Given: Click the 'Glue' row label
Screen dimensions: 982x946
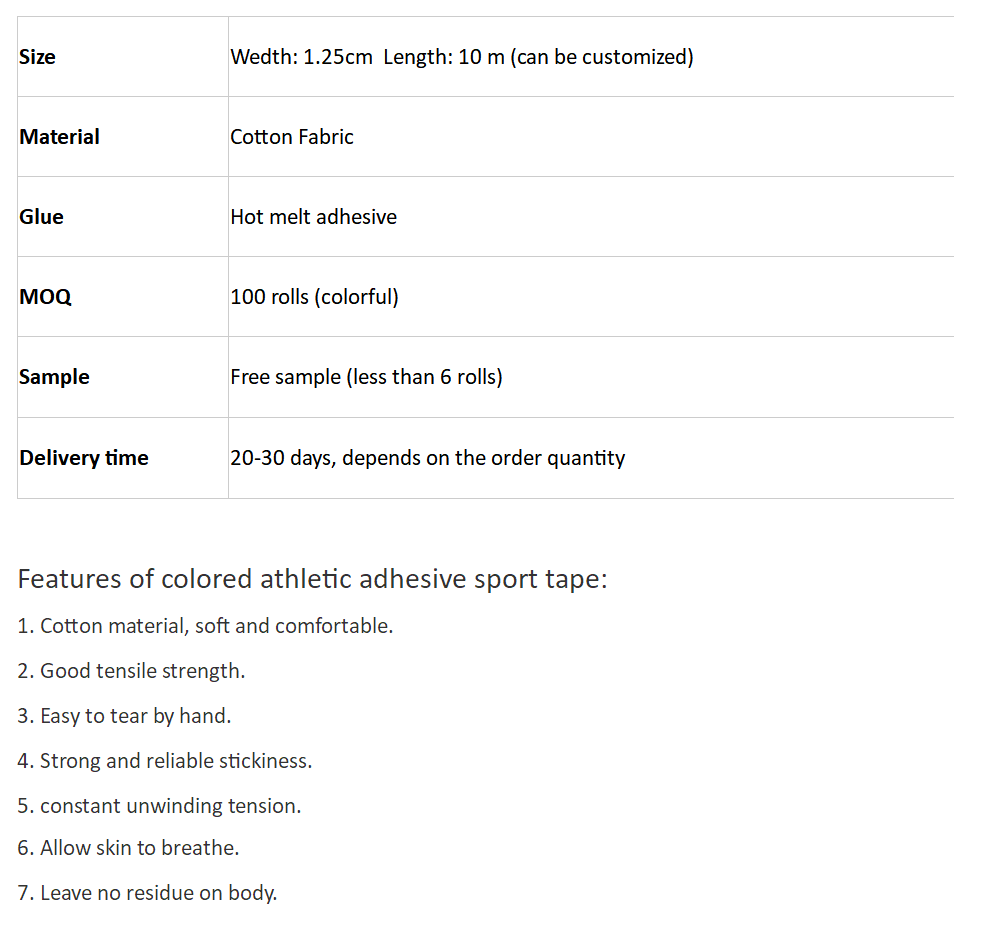Looking at the screenshot, I should [x=42, y=217].
